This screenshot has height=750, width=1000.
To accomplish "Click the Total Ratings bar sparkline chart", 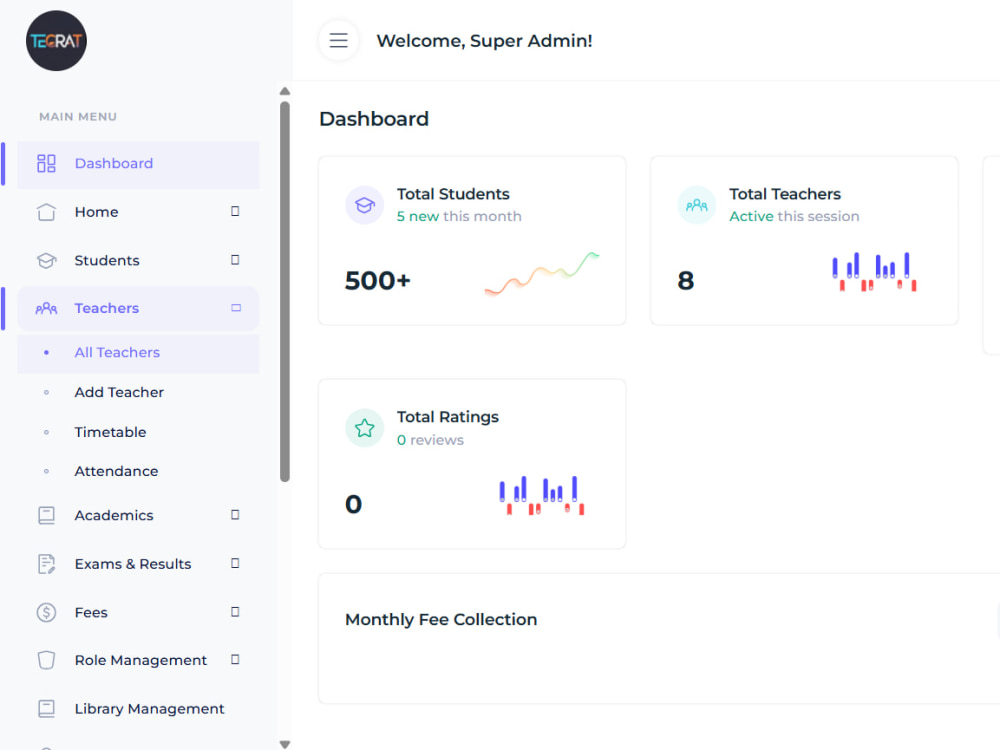I will 541,496.
